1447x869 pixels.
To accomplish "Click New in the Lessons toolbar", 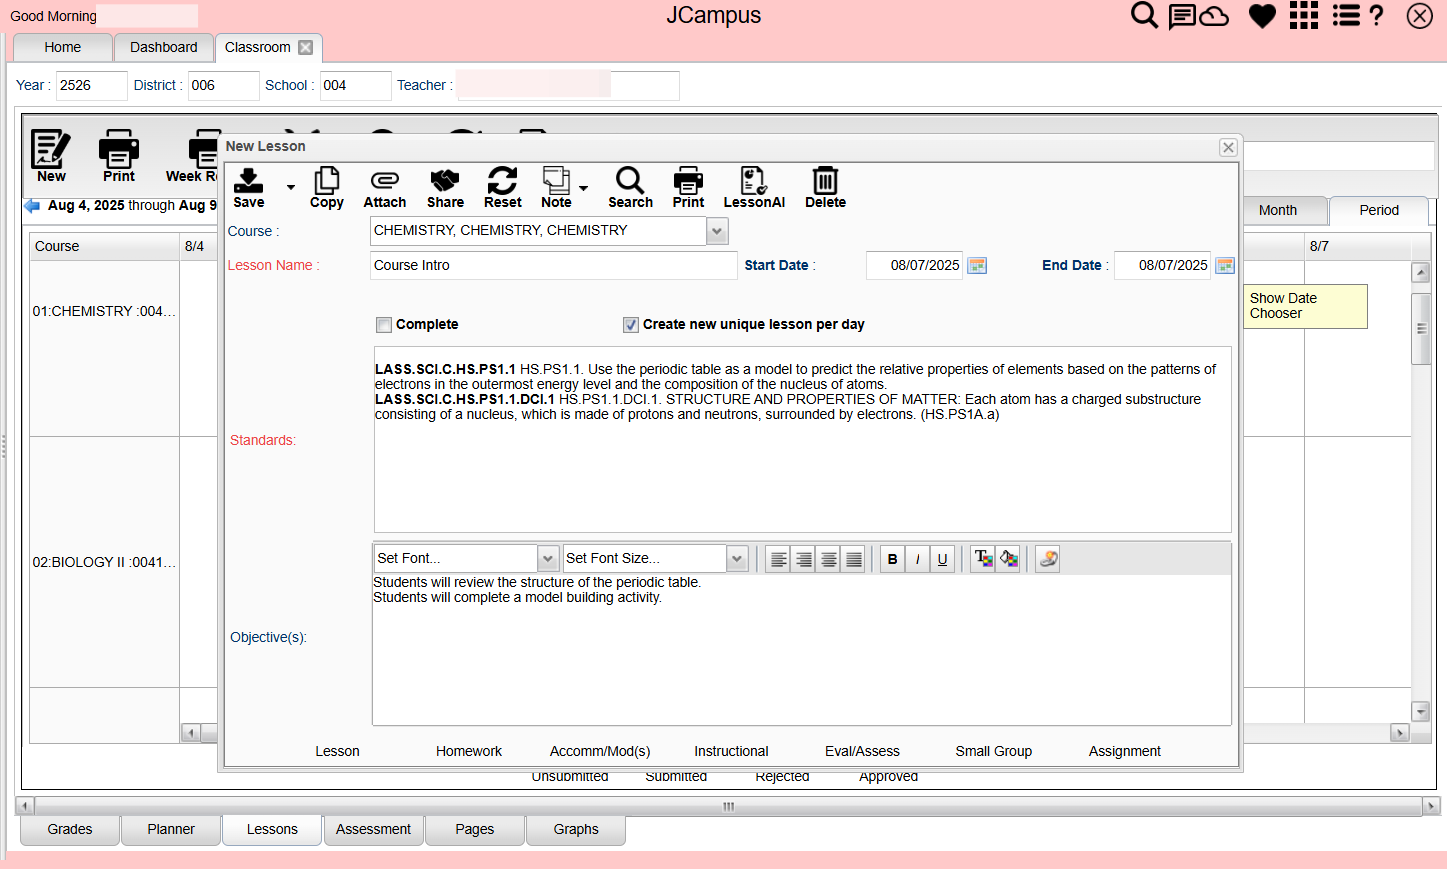I will (x=51, y=156).
